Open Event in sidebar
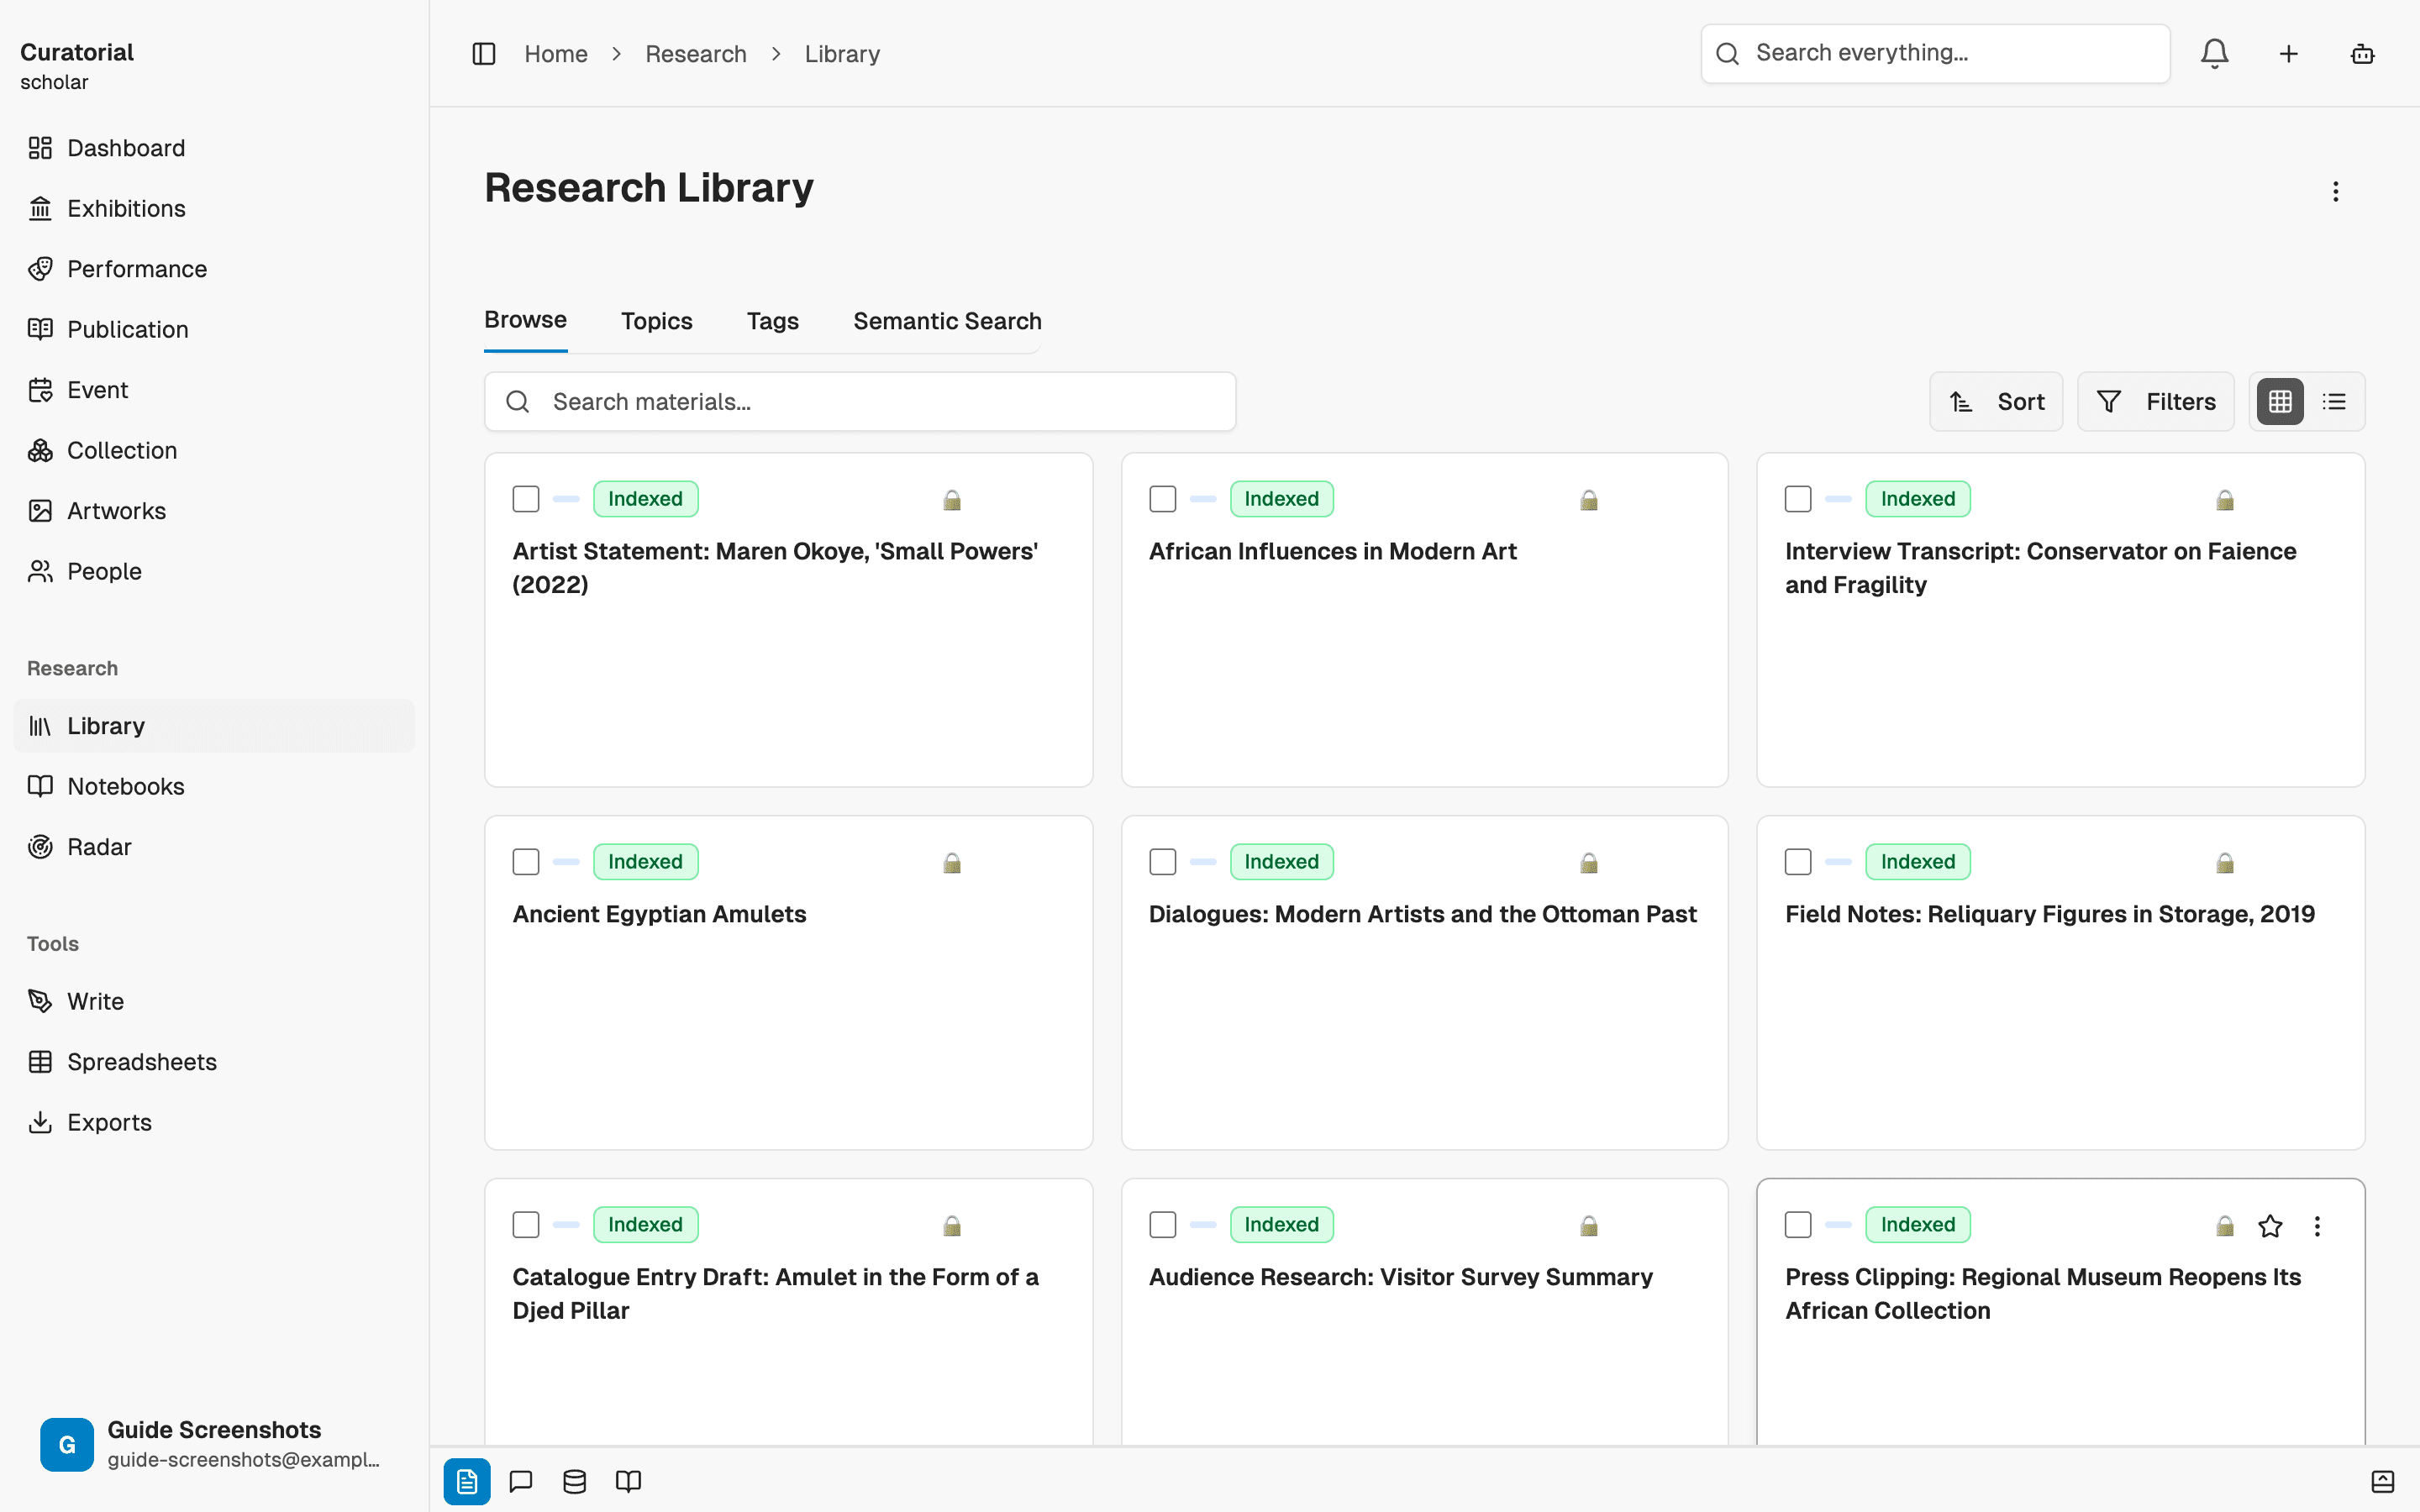Screen dimensions: 2420x1512 [x=214, y=390]
